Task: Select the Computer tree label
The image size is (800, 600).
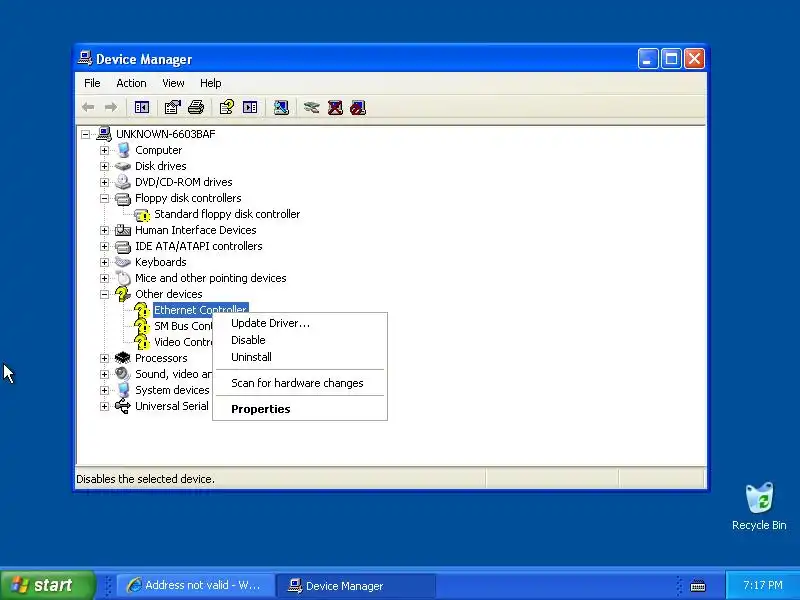Action: 158,150
